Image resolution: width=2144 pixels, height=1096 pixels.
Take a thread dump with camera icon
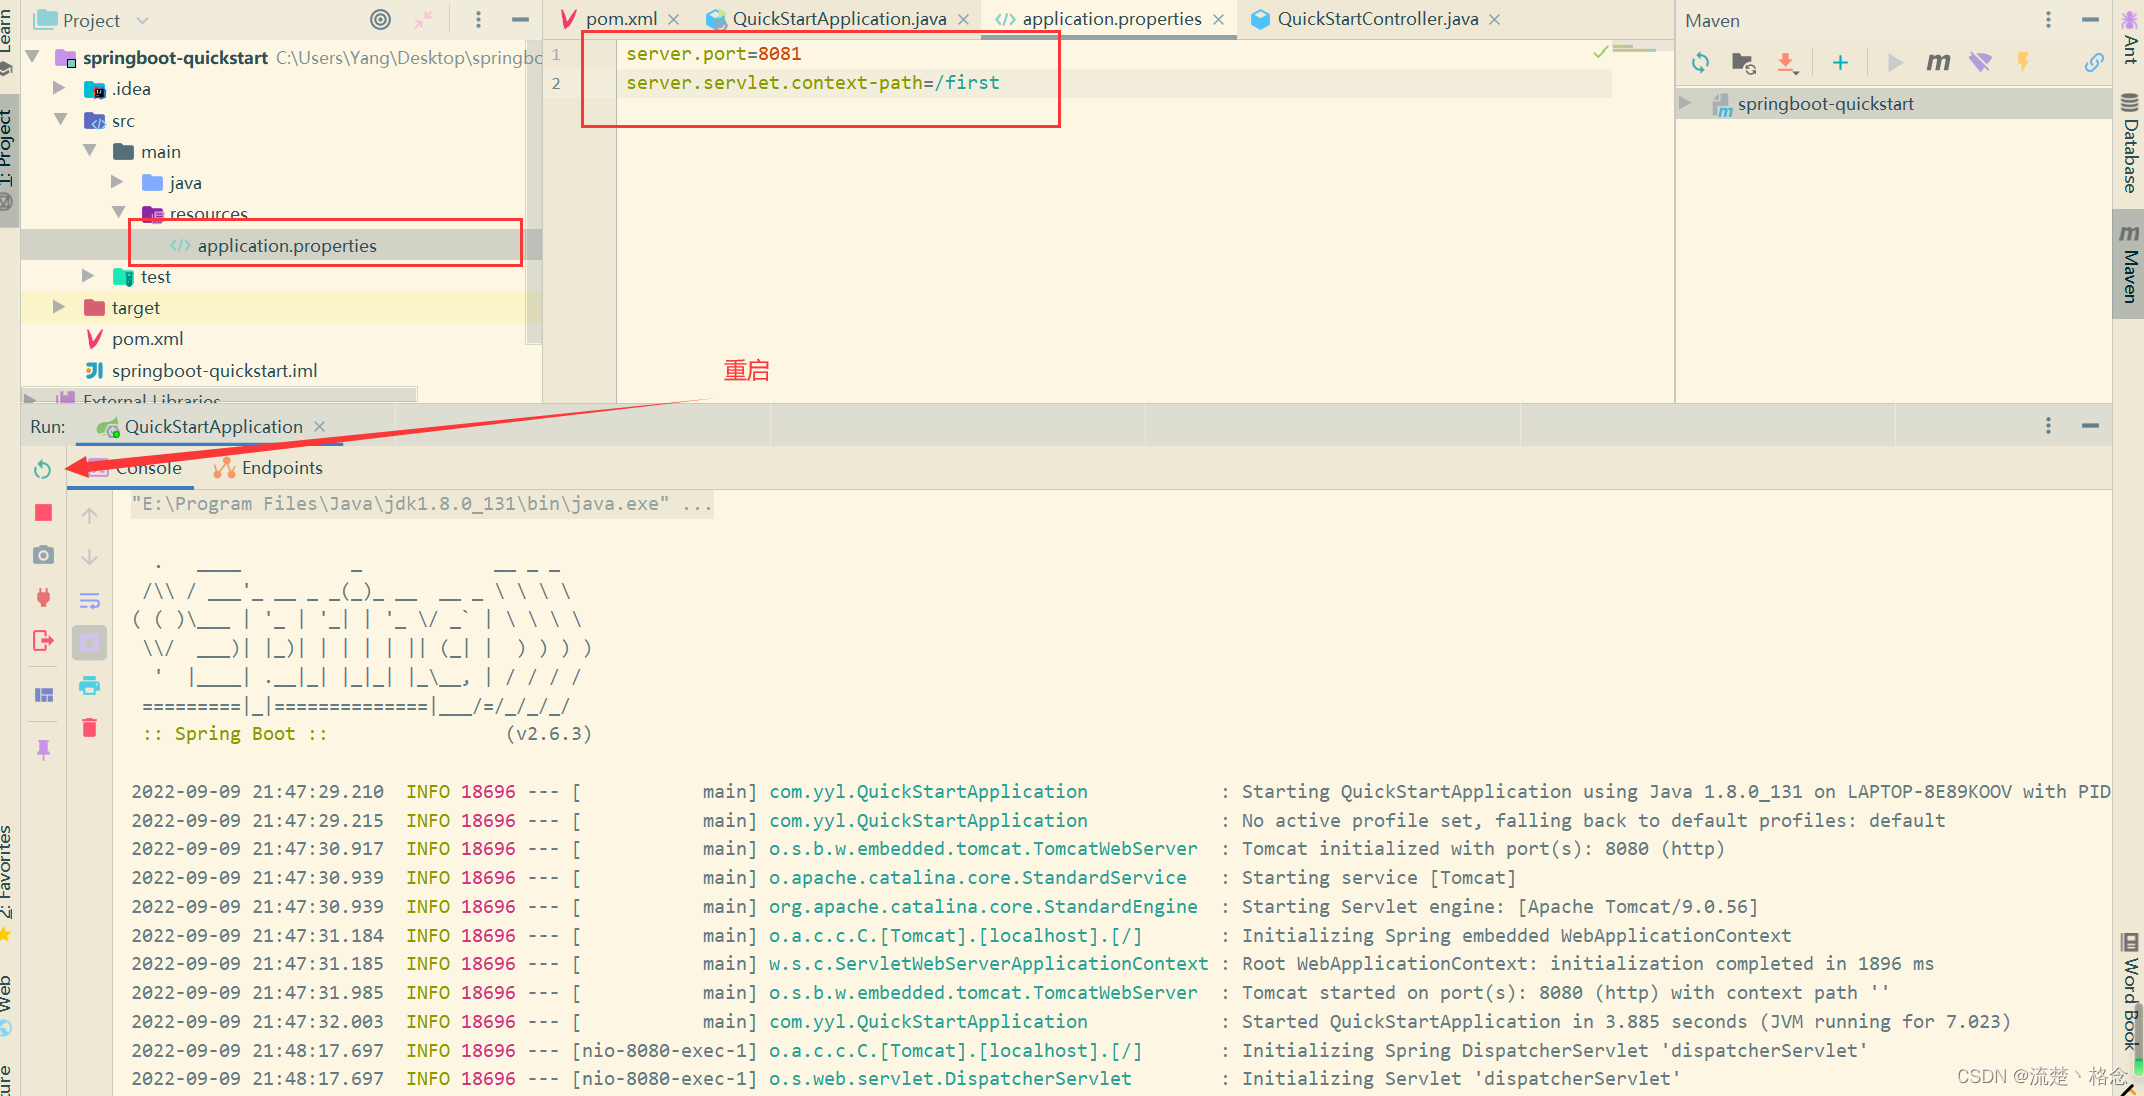tap(43, 555)
